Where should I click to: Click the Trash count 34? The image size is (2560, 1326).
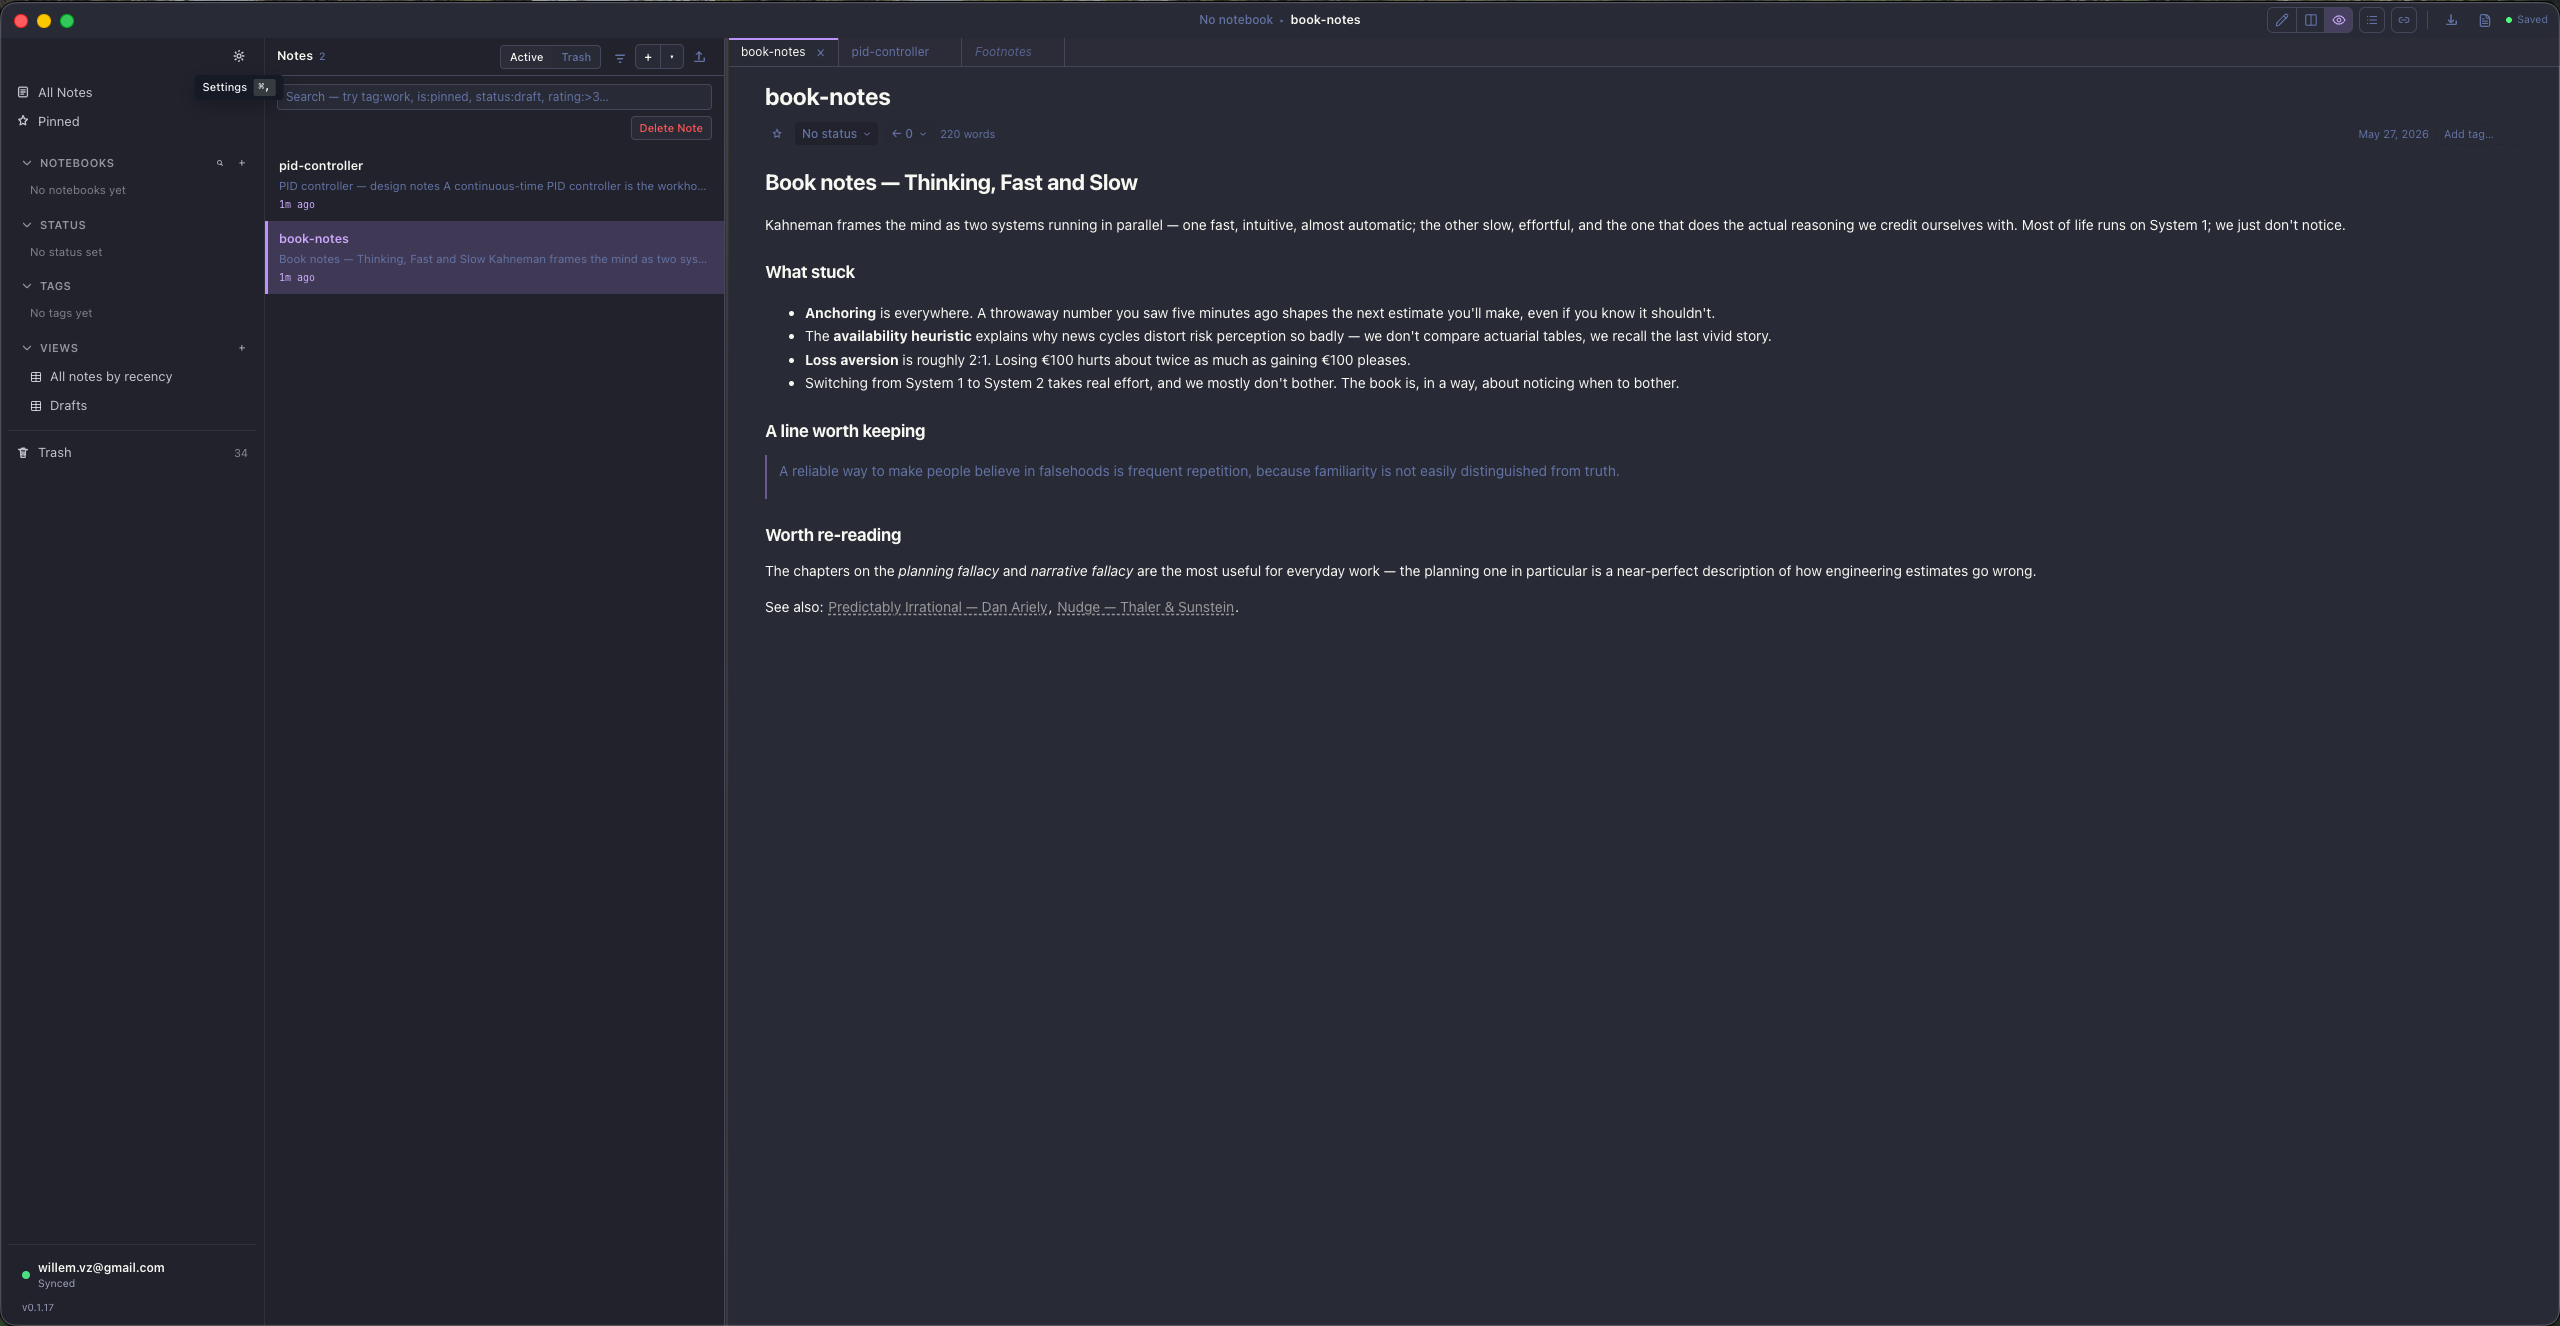[241, 453]
